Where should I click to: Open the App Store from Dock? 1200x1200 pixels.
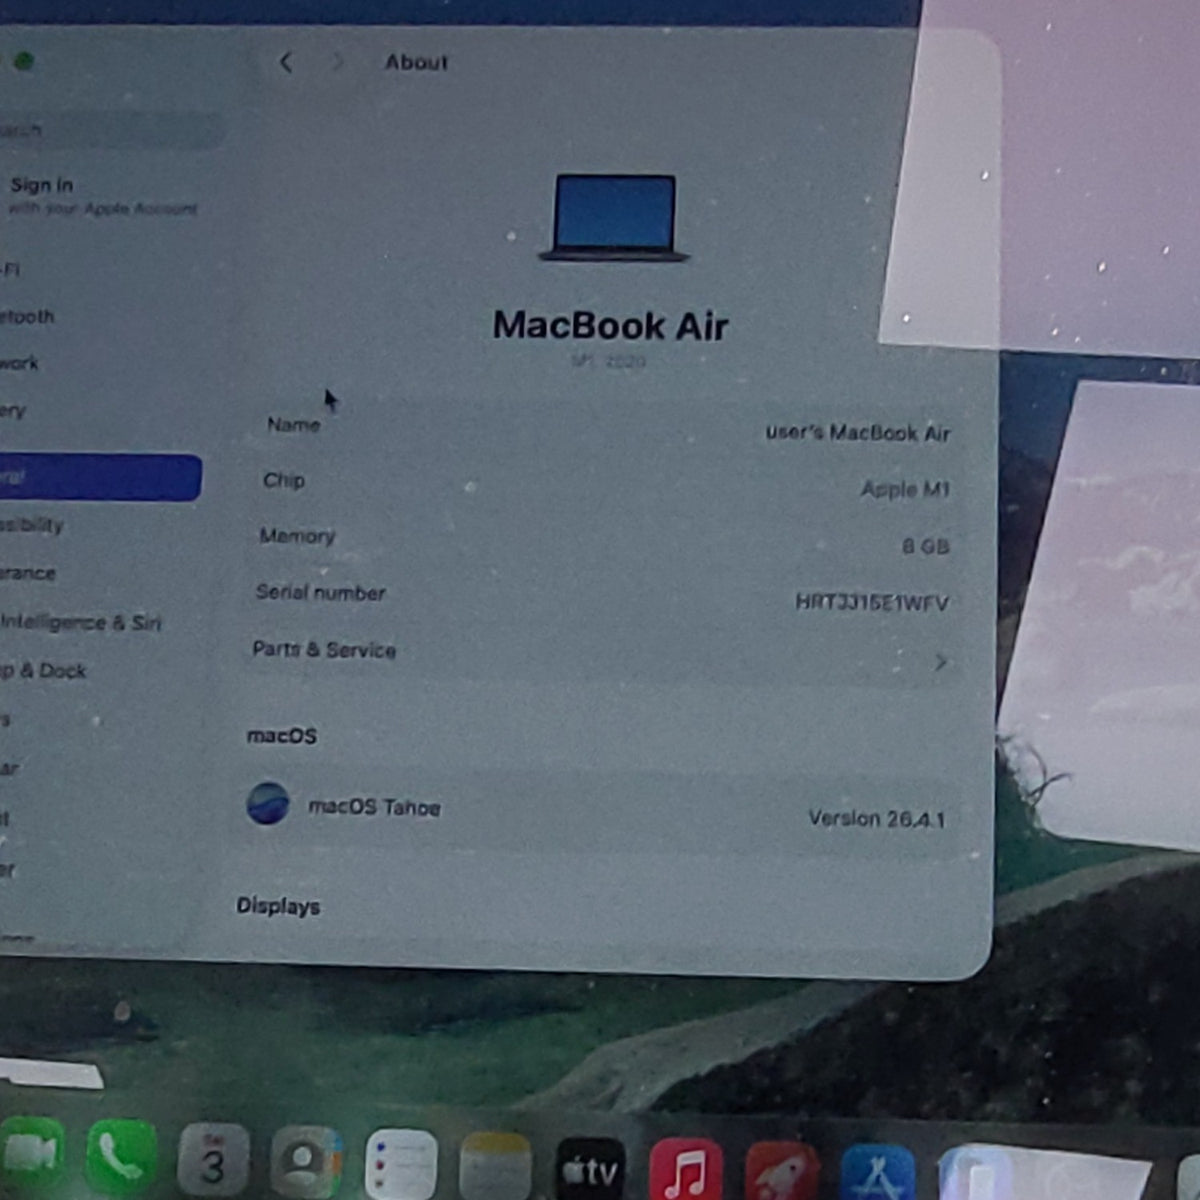point(878,1174)
